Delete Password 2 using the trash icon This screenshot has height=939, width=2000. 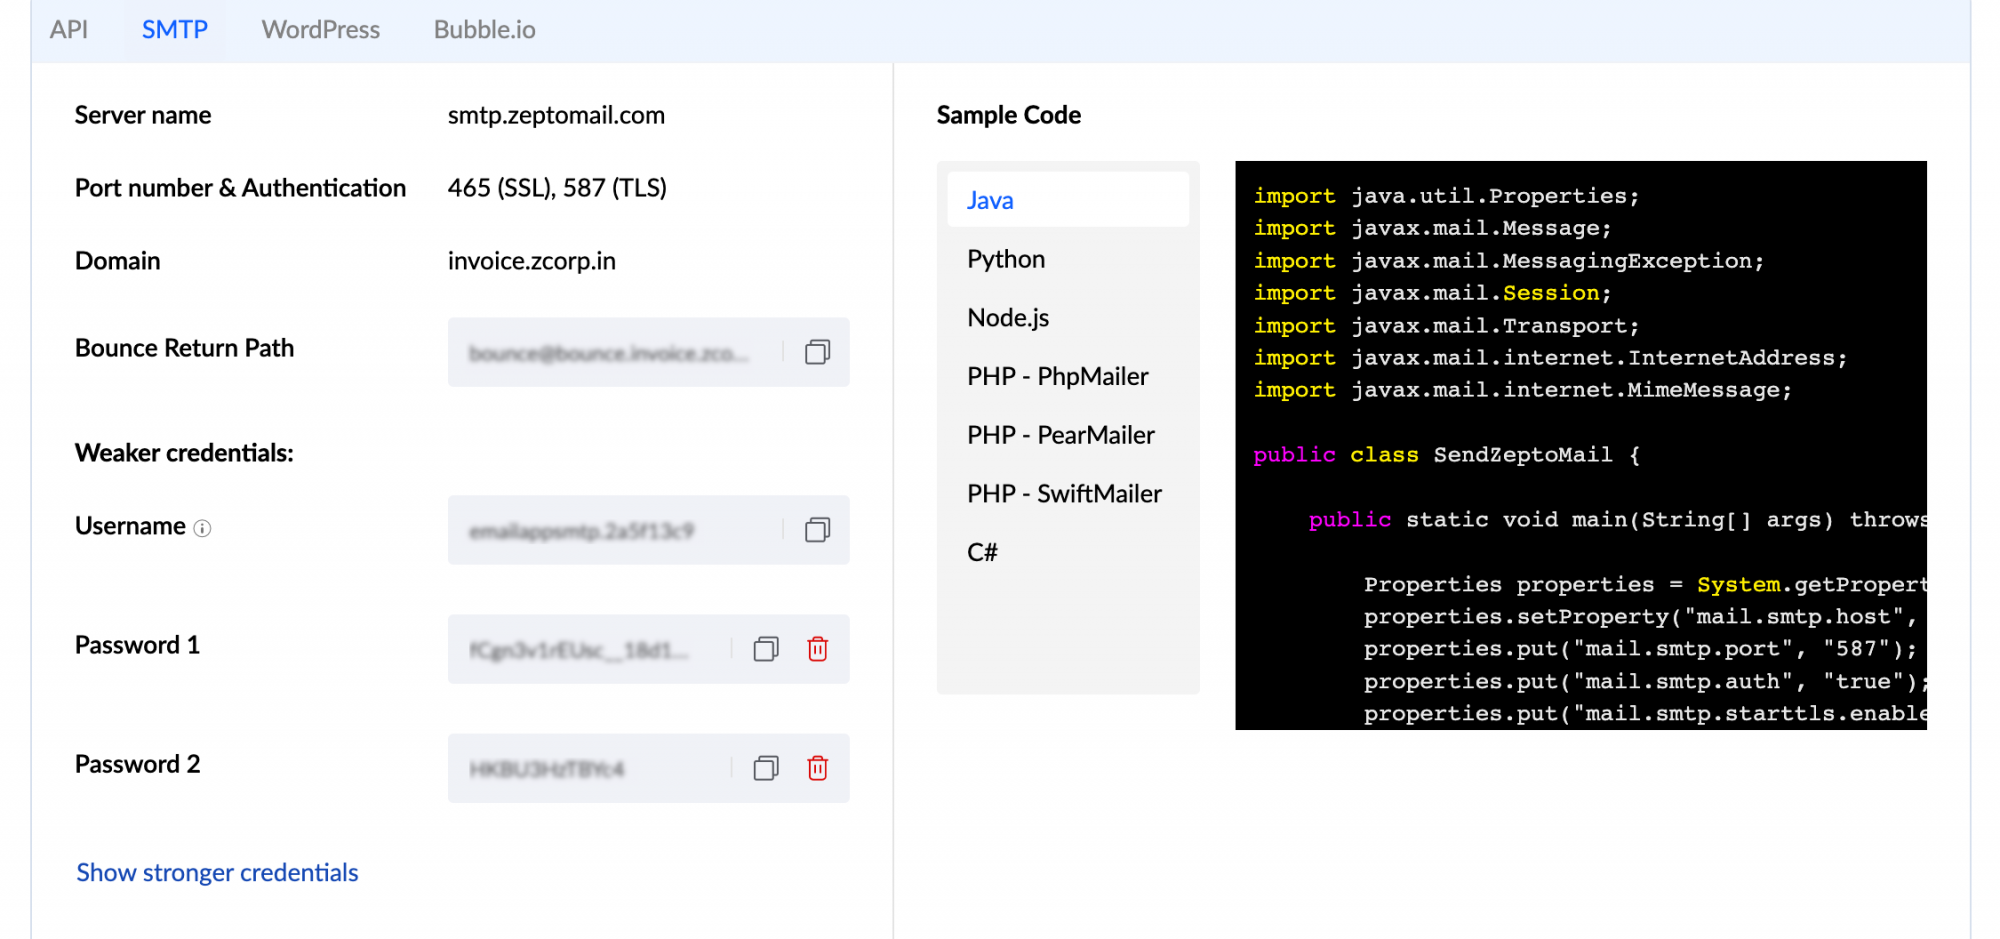pos(818,768)
